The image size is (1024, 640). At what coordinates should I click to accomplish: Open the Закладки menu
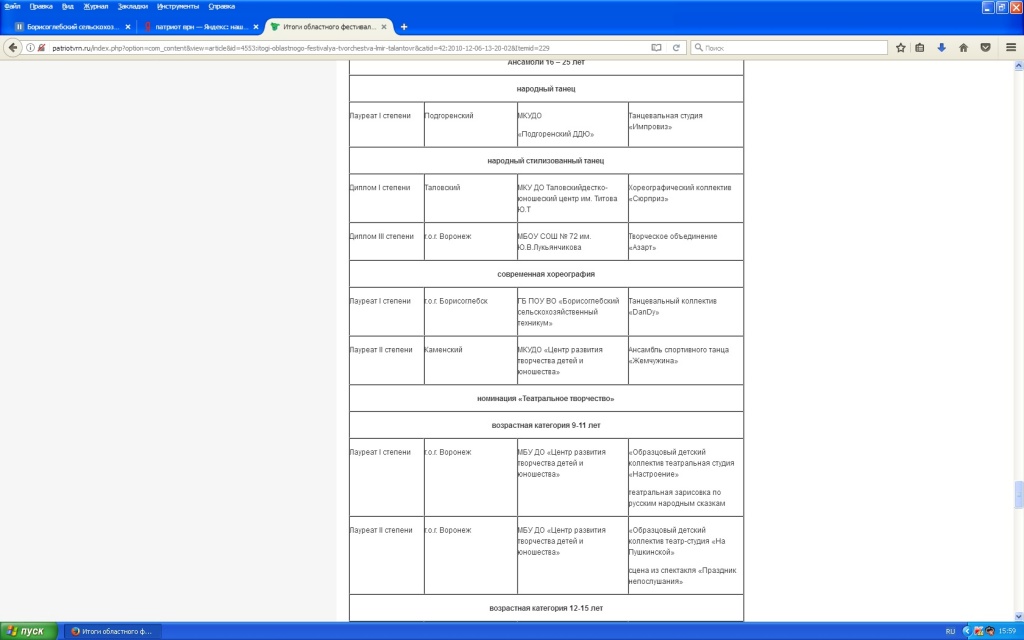(x=133, y=7)
